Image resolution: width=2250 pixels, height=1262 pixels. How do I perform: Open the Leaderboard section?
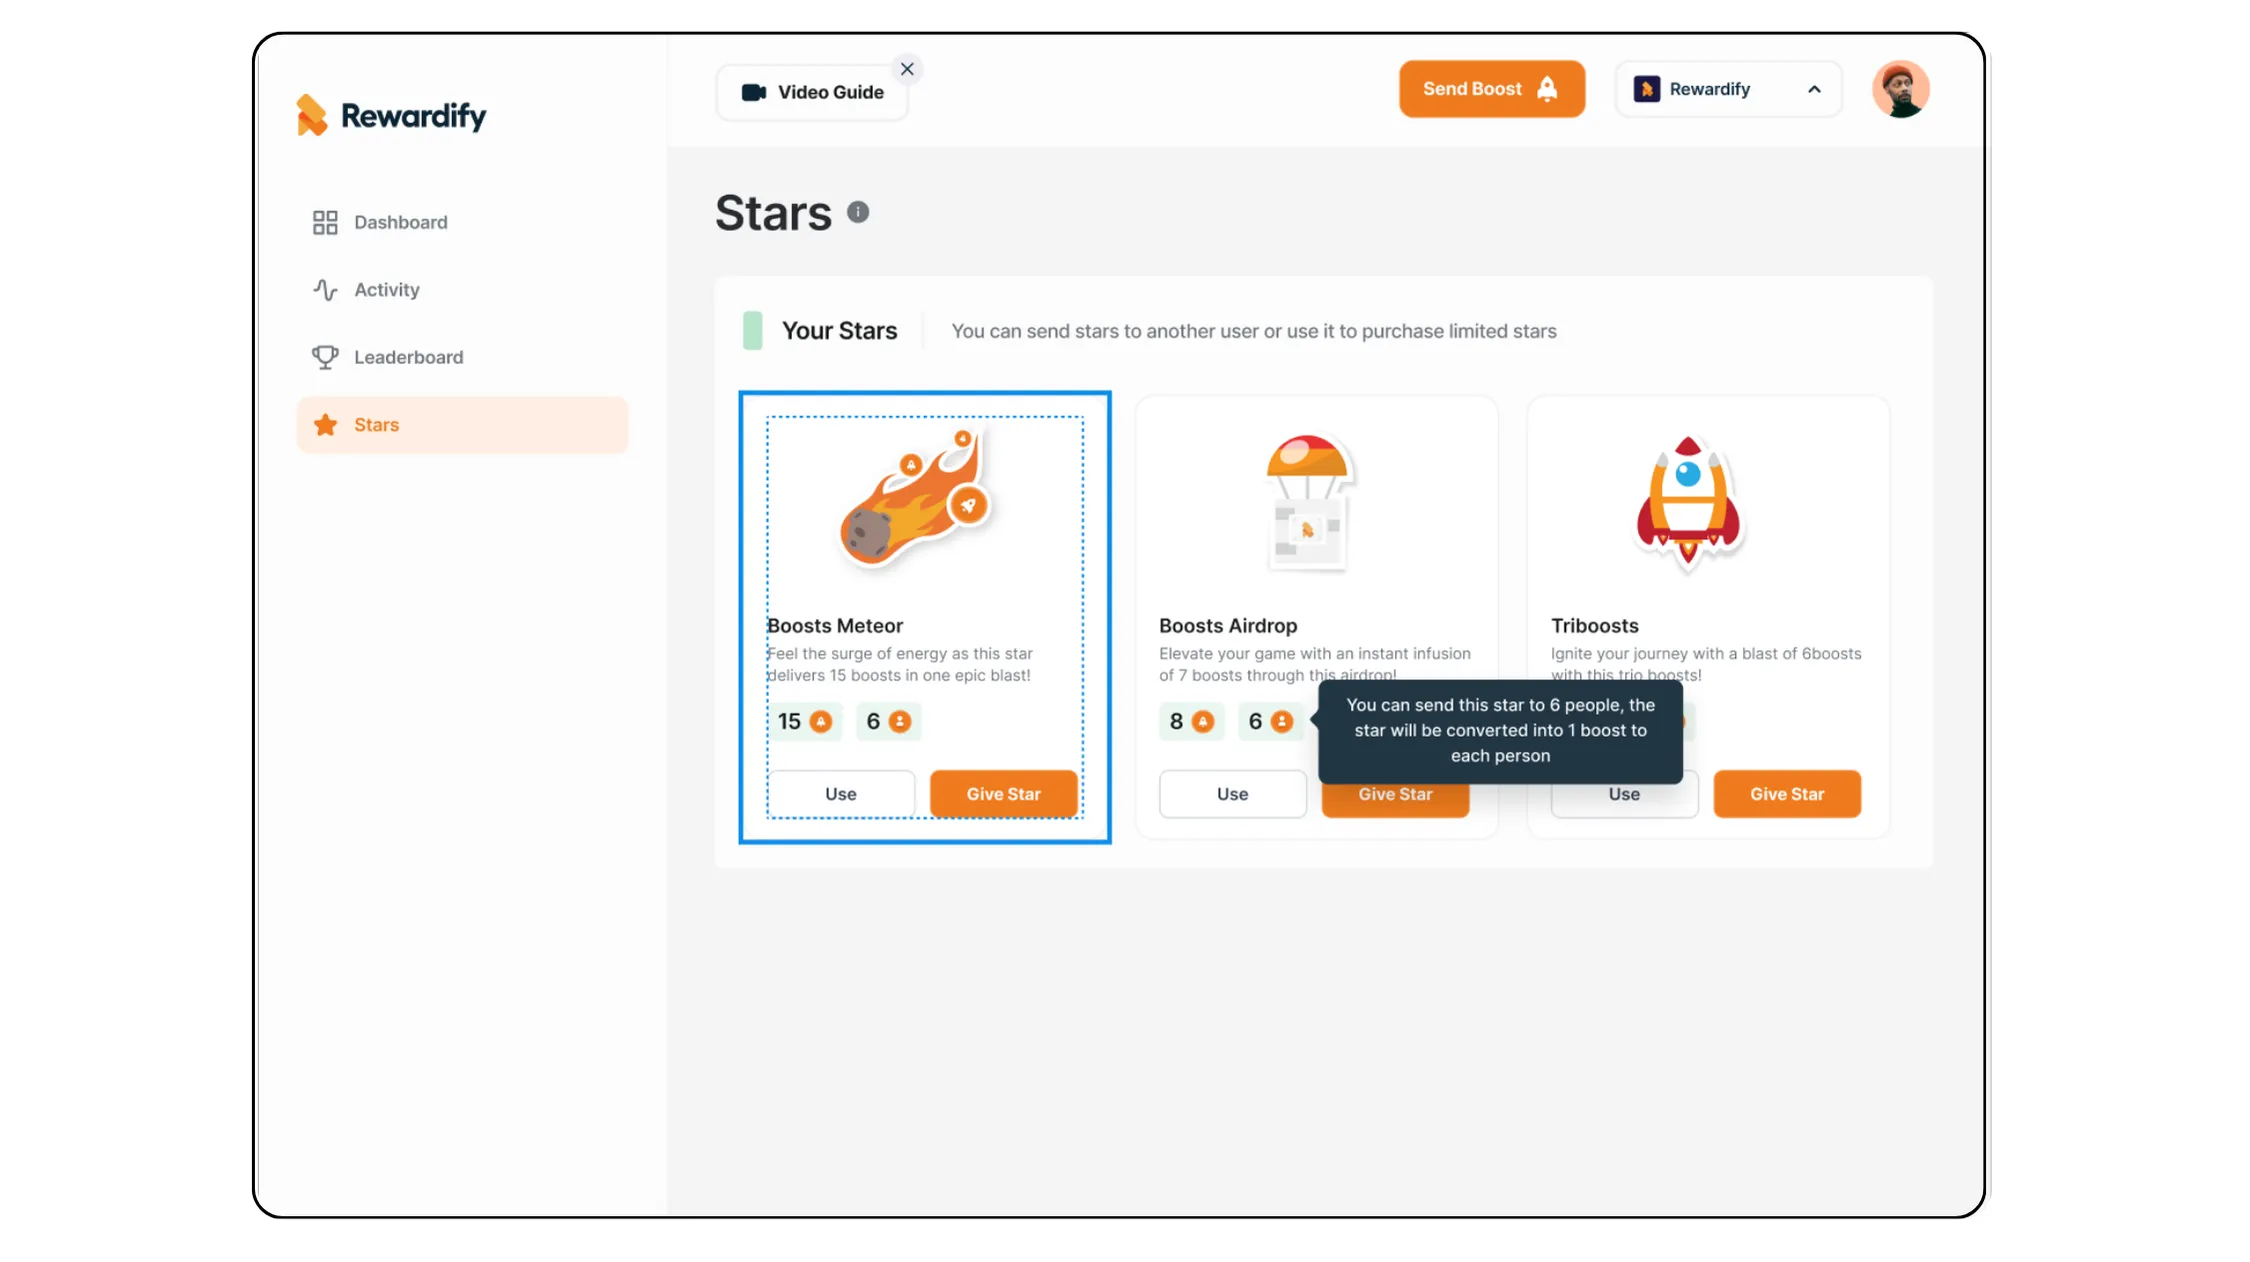(408, 357)
